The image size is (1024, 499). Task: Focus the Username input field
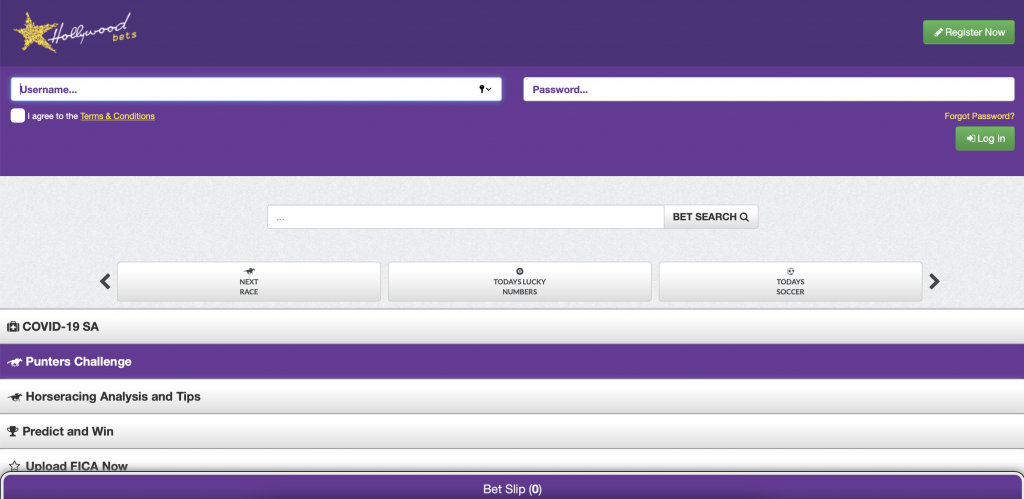click(256, 89)
